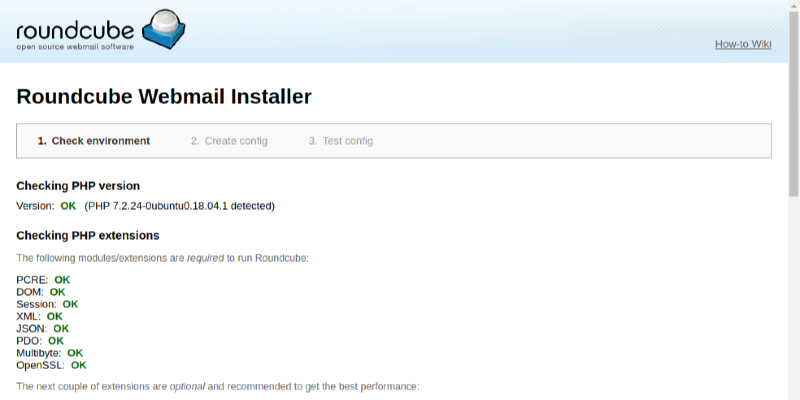This screenshot has height=400, width=800.
Task: Click the OK status beside OpenSSL
Action: (x=78, y=365)
